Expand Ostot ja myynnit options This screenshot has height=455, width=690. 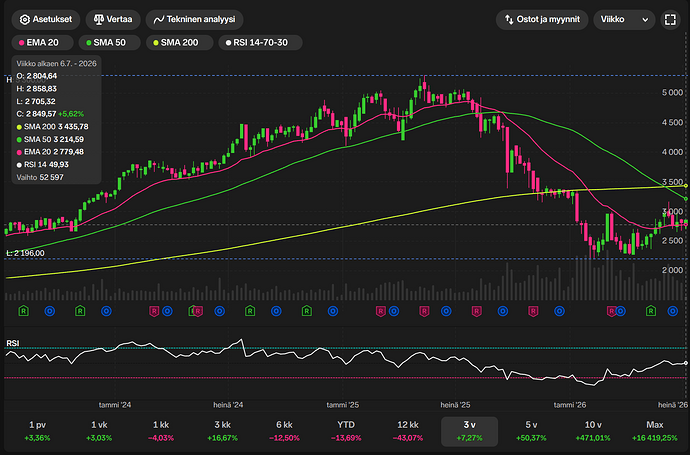542,20
